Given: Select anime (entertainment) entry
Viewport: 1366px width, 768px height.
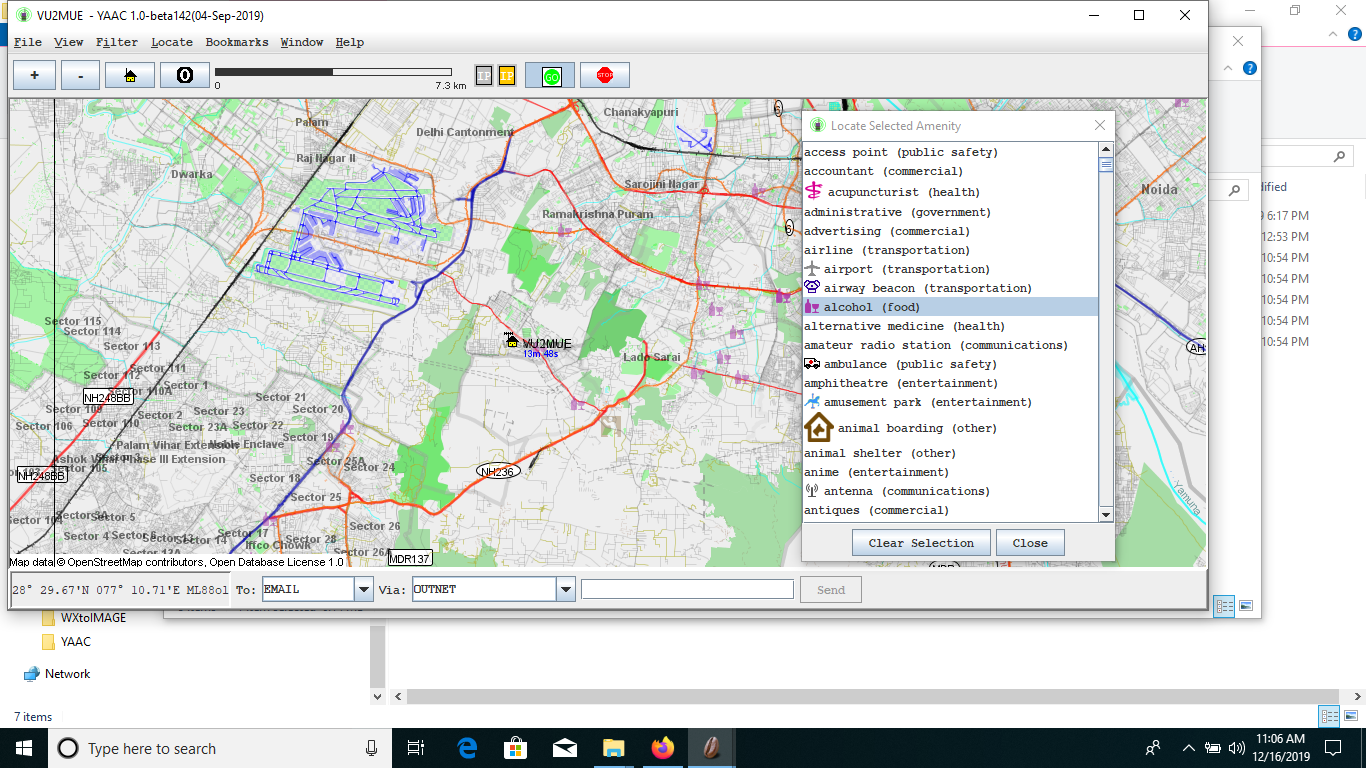Looking at the screenshot, I should [950, 472].
